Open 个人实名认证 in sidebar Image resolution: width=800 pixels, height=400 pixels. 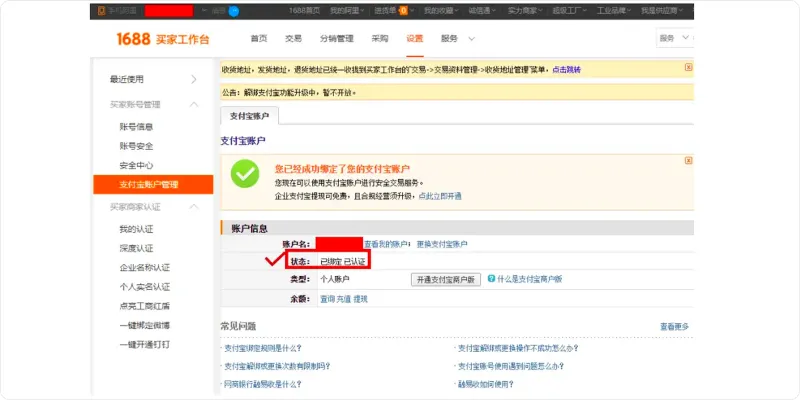(x=144, y=287)
